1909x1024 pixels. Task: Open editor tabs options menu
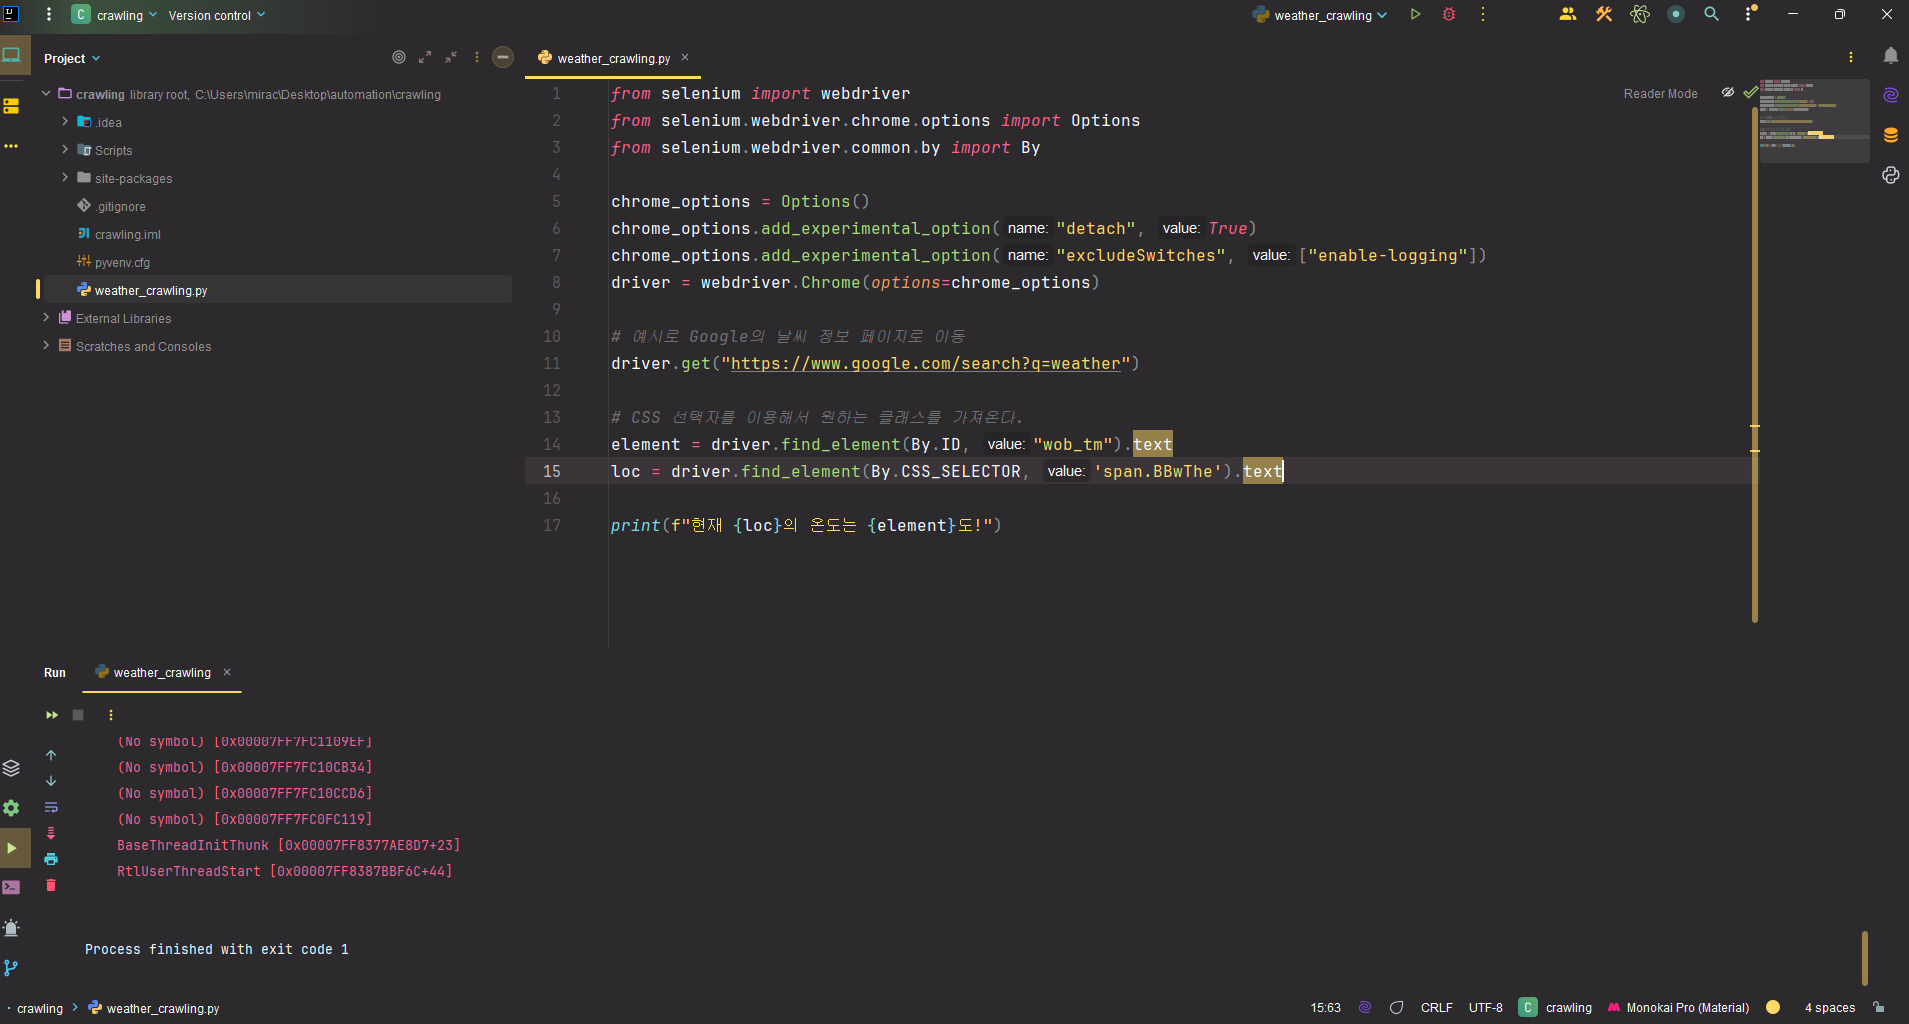(1851, 57)
